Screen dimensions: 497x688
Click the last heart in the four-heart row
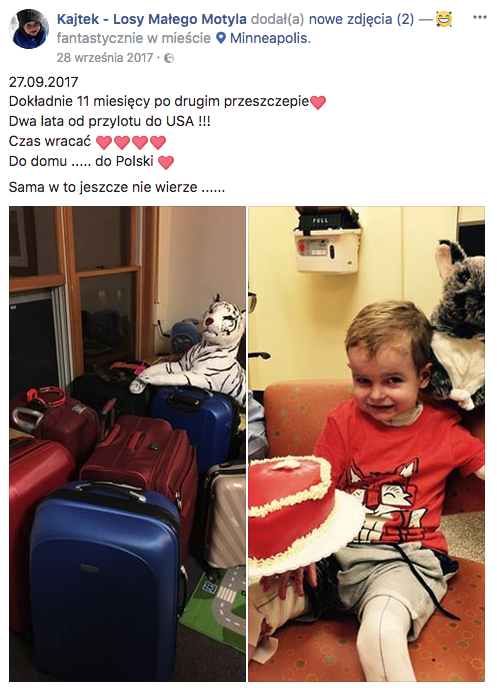pyautogui.click(x=158, y=143)
